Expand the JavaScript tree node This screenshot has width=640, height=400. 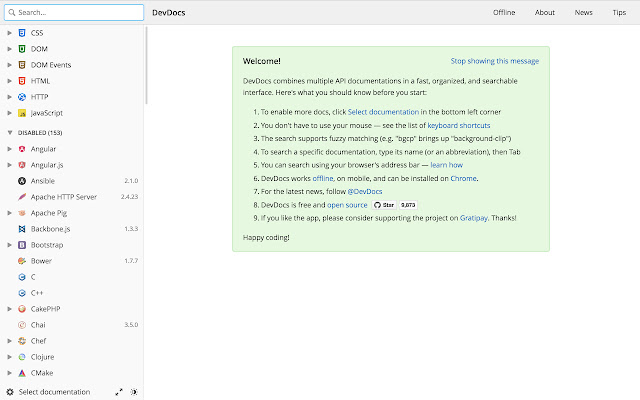pyautogui.click(x=9, y=113)
